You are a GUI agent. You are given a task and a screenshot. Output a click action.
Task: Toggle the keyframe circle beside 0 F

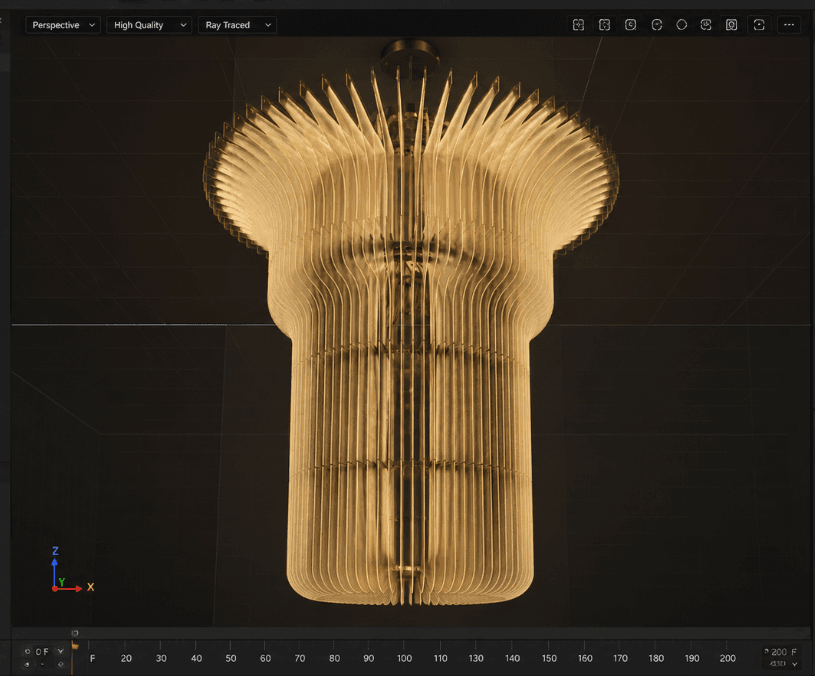pyautogui.click(x=27, y=651)
